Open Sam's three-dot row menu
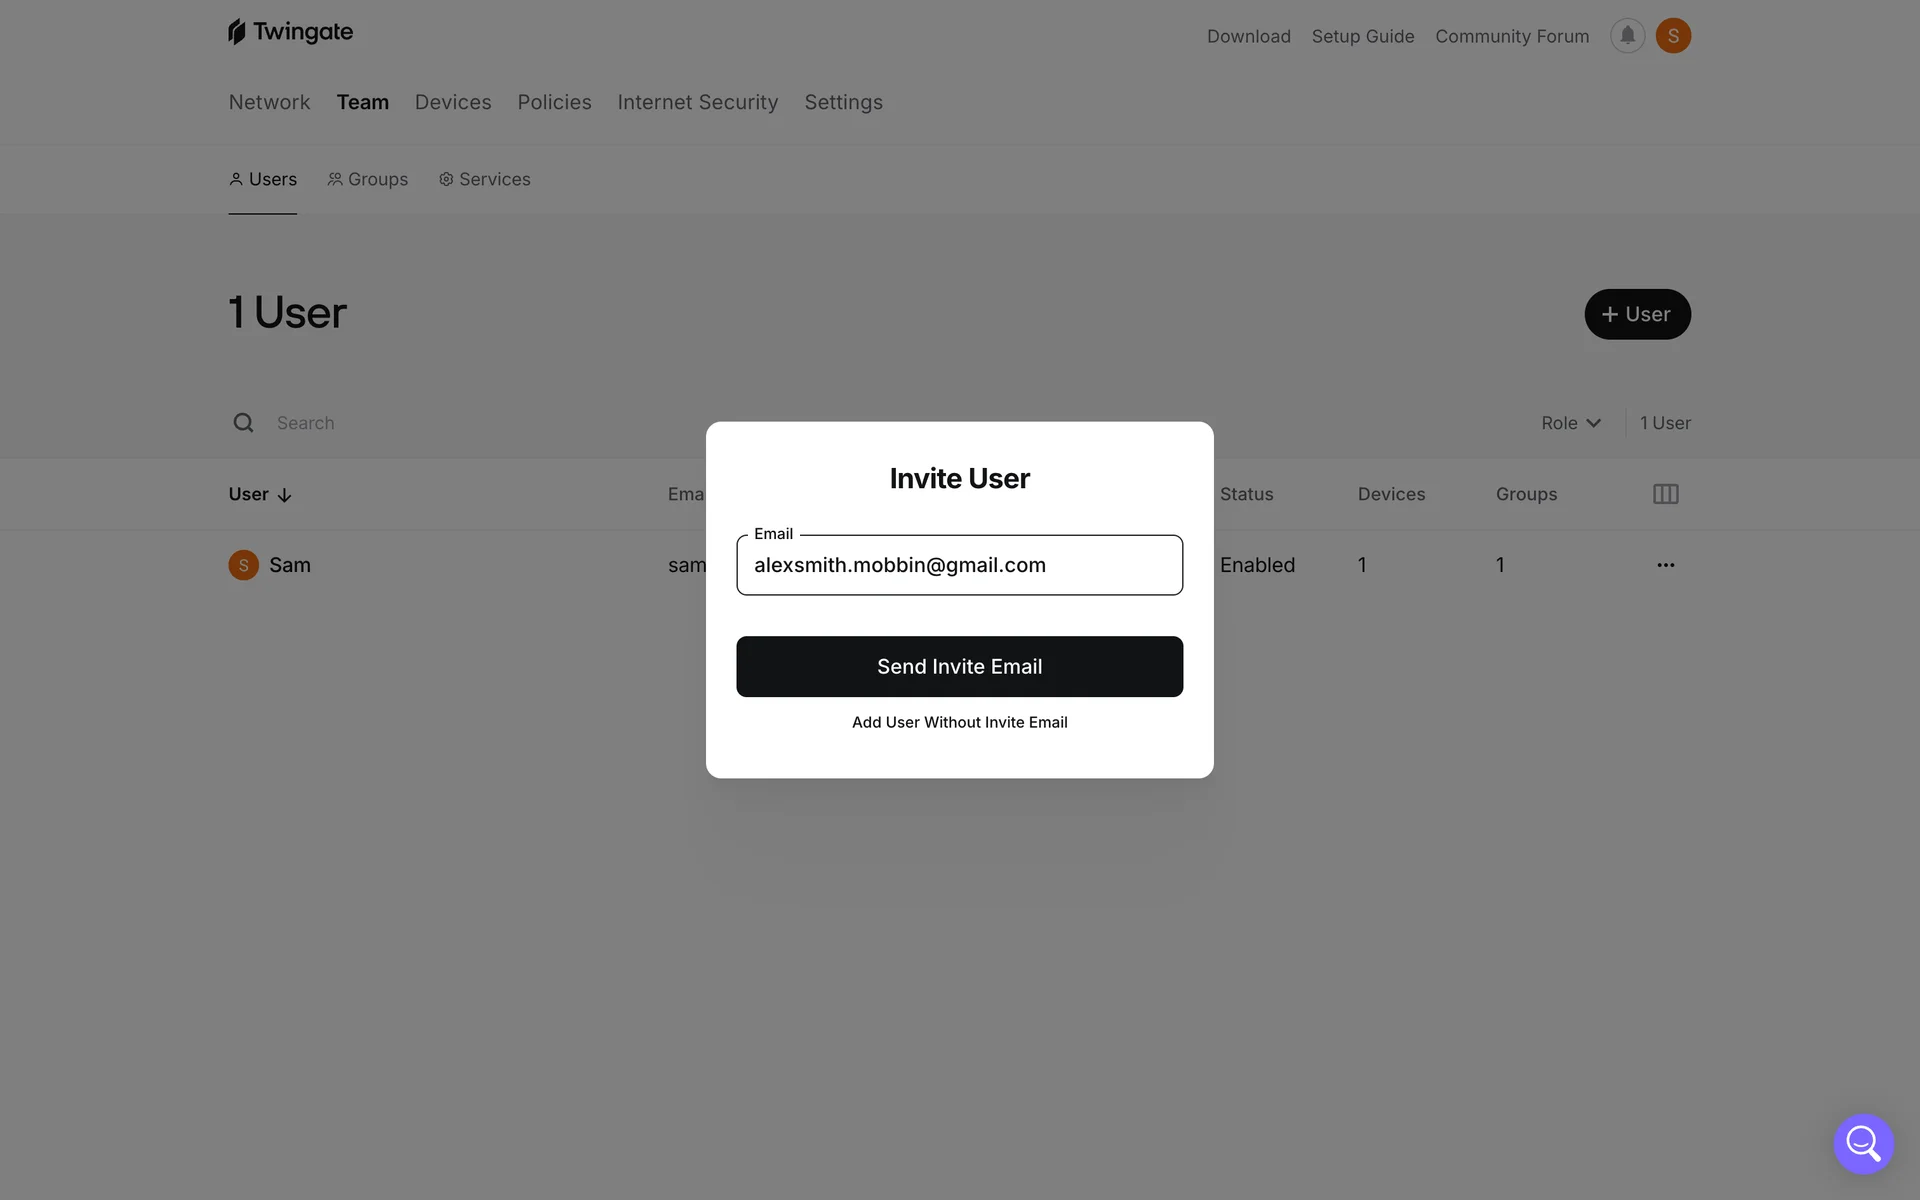 click(1665, 565)
